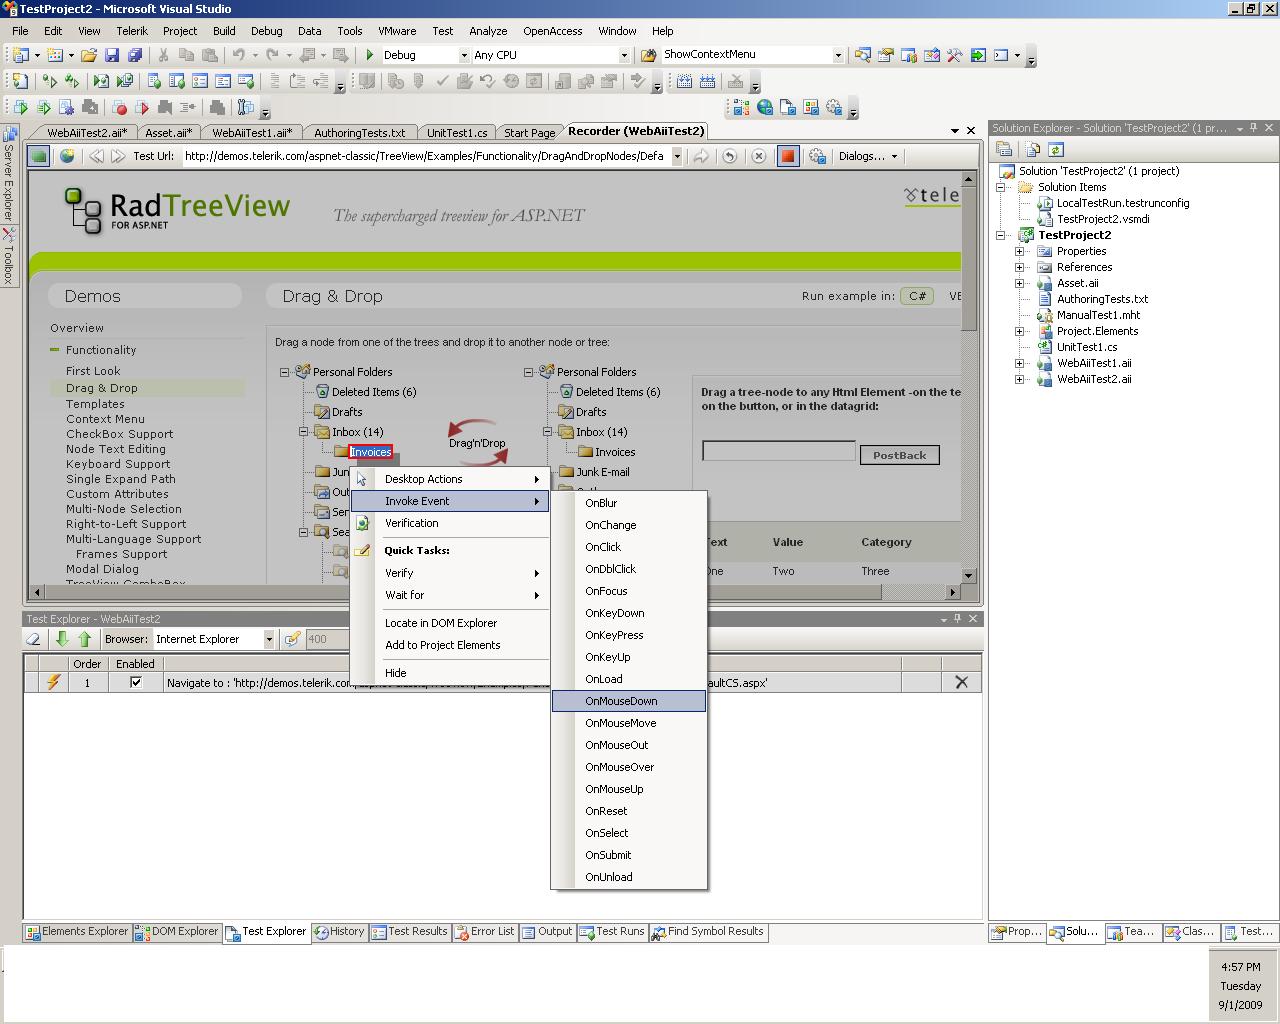Open the Any CPU platform dropdown

pos(624,55)
